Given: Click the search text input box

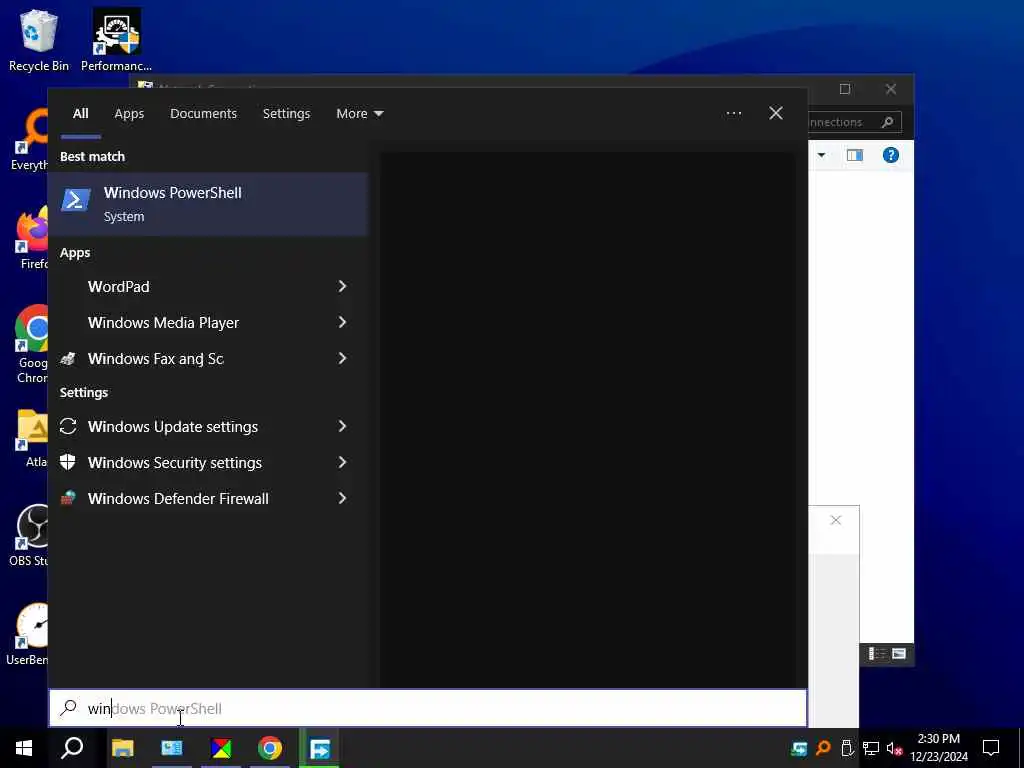Looking at the screenshot, I should point(428,708).
